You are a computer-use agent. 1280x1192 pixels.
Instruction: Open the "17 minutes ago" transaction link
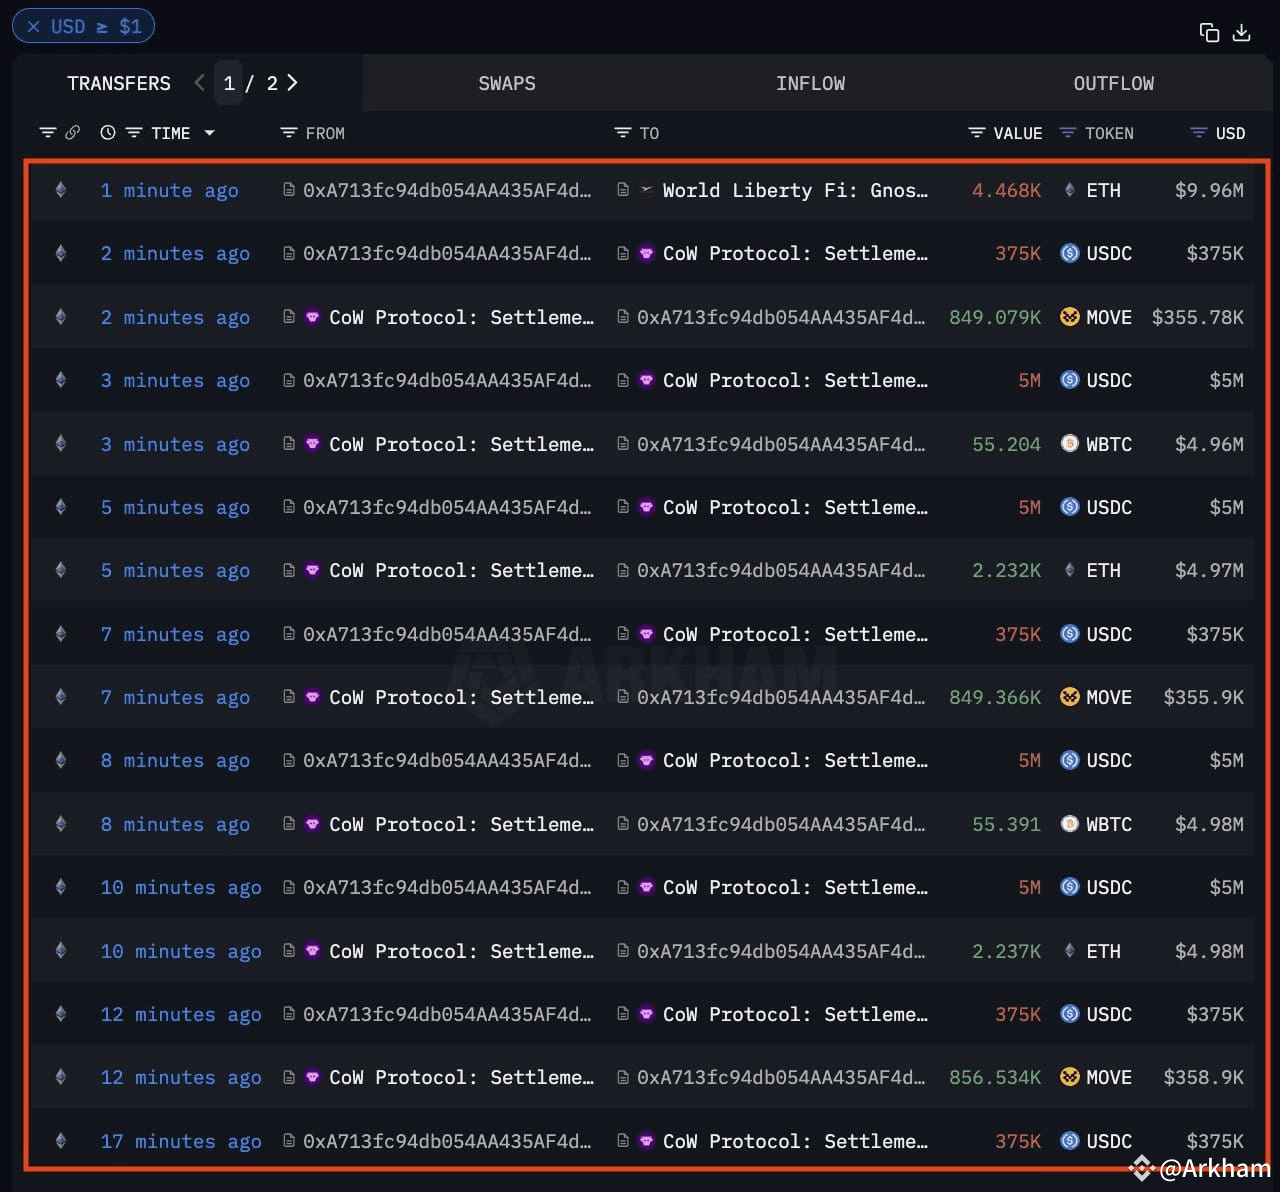180,1141
